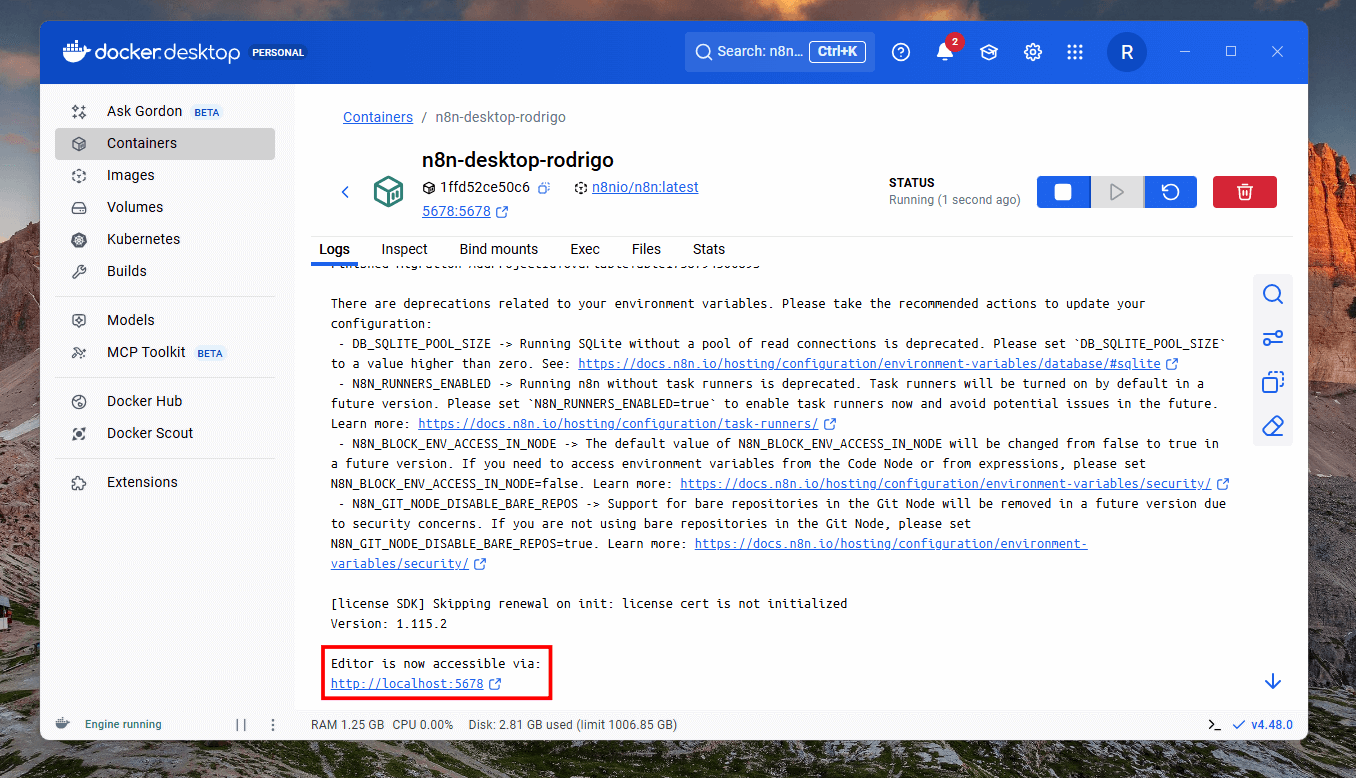Image resolution: width=1356 pixels, height=778 pixels.
Task: Select the Logs tab
Action: click(x=335, y=250)
